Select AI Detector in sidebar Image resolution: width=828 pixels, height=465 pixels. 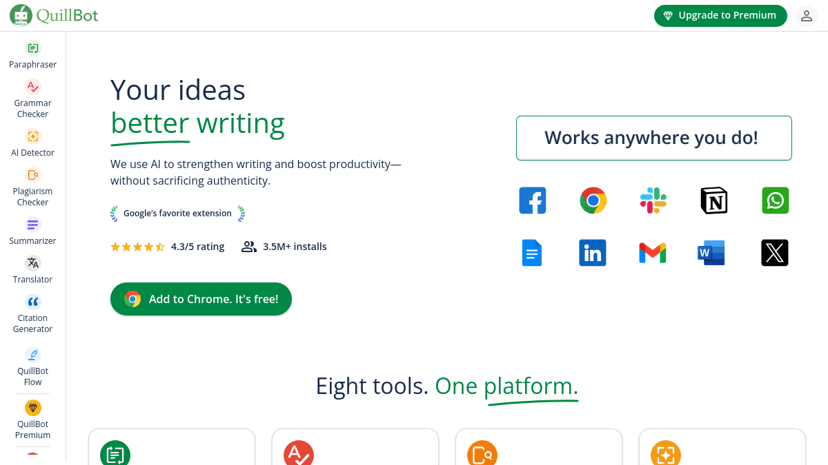(33, 144)
